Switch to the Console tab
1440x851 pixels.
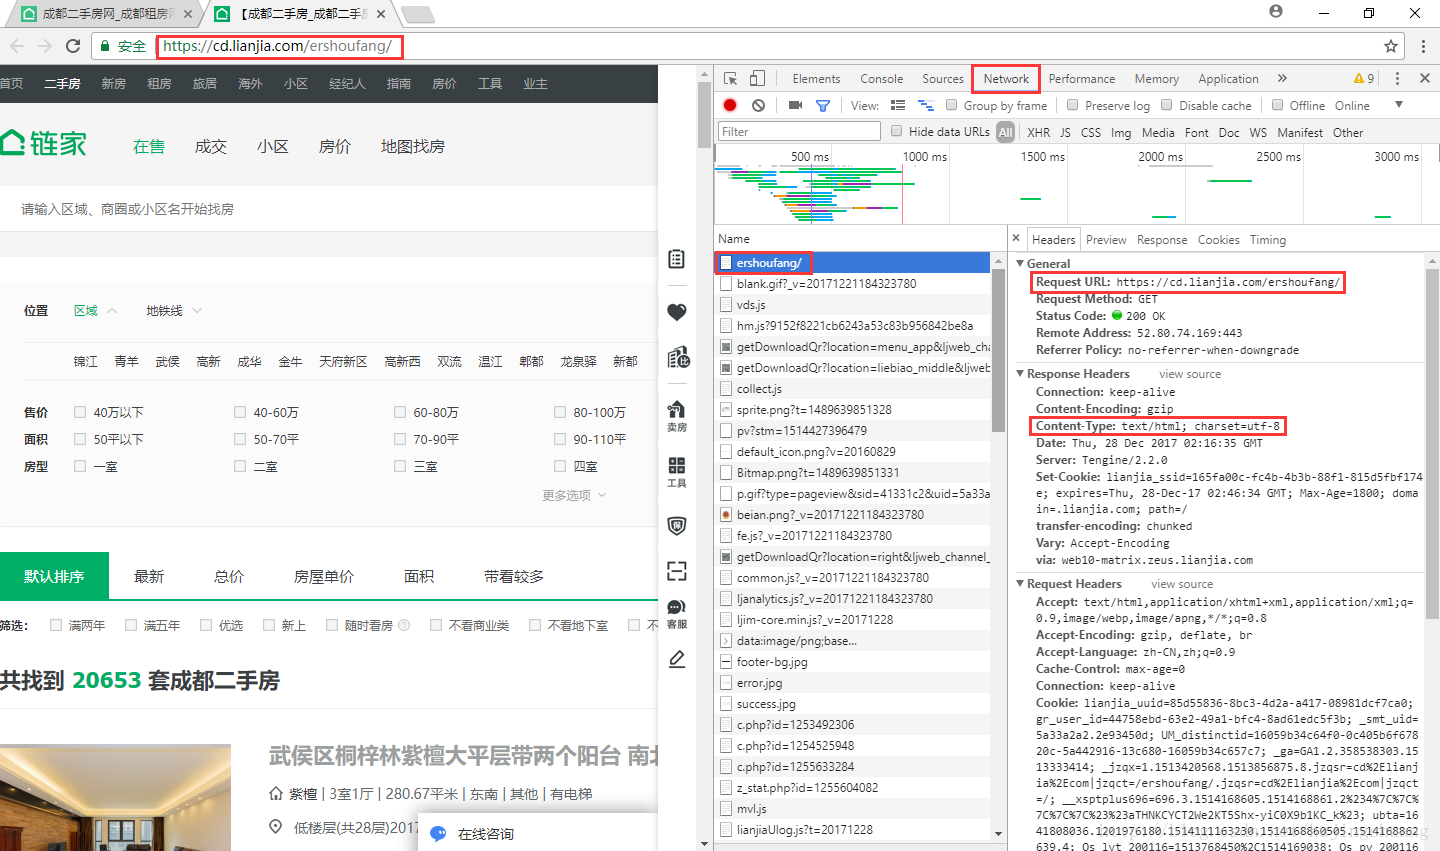(881, 79)
